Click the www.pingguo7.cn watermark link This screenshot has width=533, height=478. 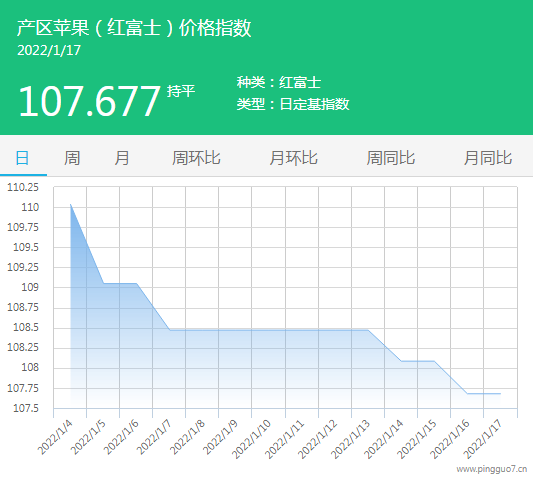[492, 470]
